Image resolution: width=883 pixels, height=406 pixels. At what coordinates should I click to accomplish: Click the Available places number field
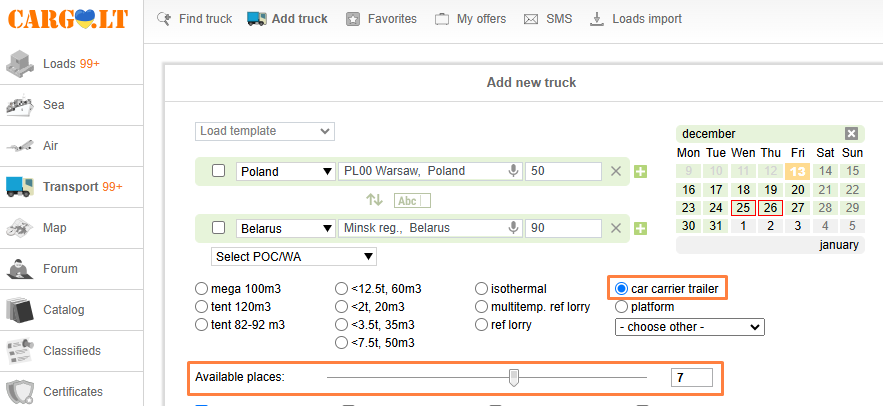[x=692, y=377]
